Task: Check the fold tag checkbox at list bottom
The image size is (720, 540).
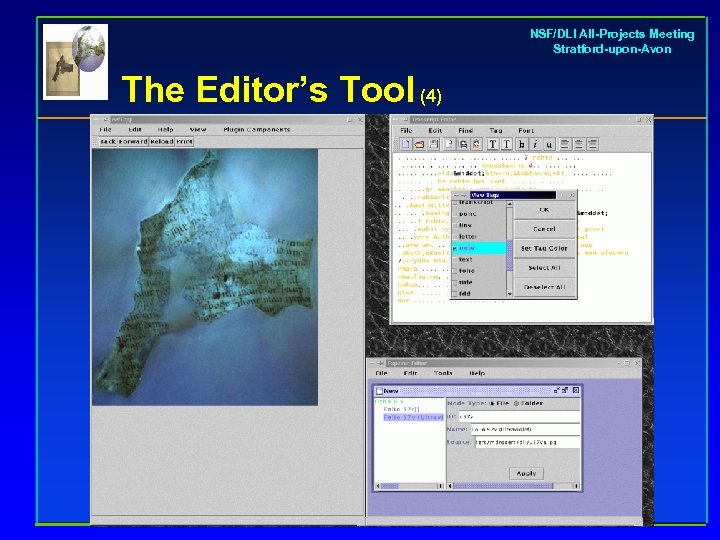Action: point(456,293)
